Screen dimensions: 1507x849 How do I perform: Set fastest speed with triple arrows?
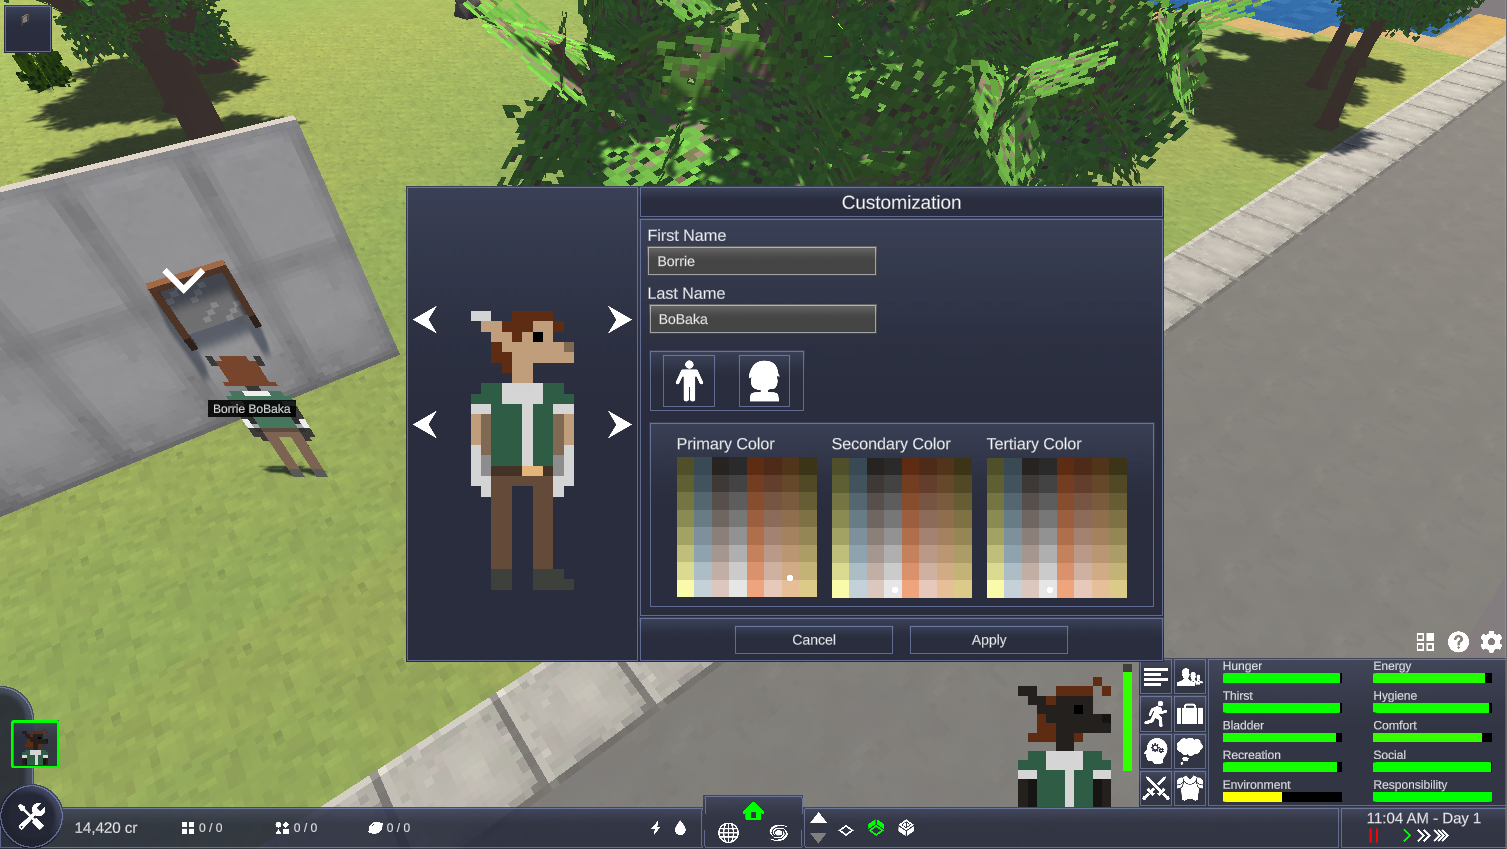(x=1441, y=835)
